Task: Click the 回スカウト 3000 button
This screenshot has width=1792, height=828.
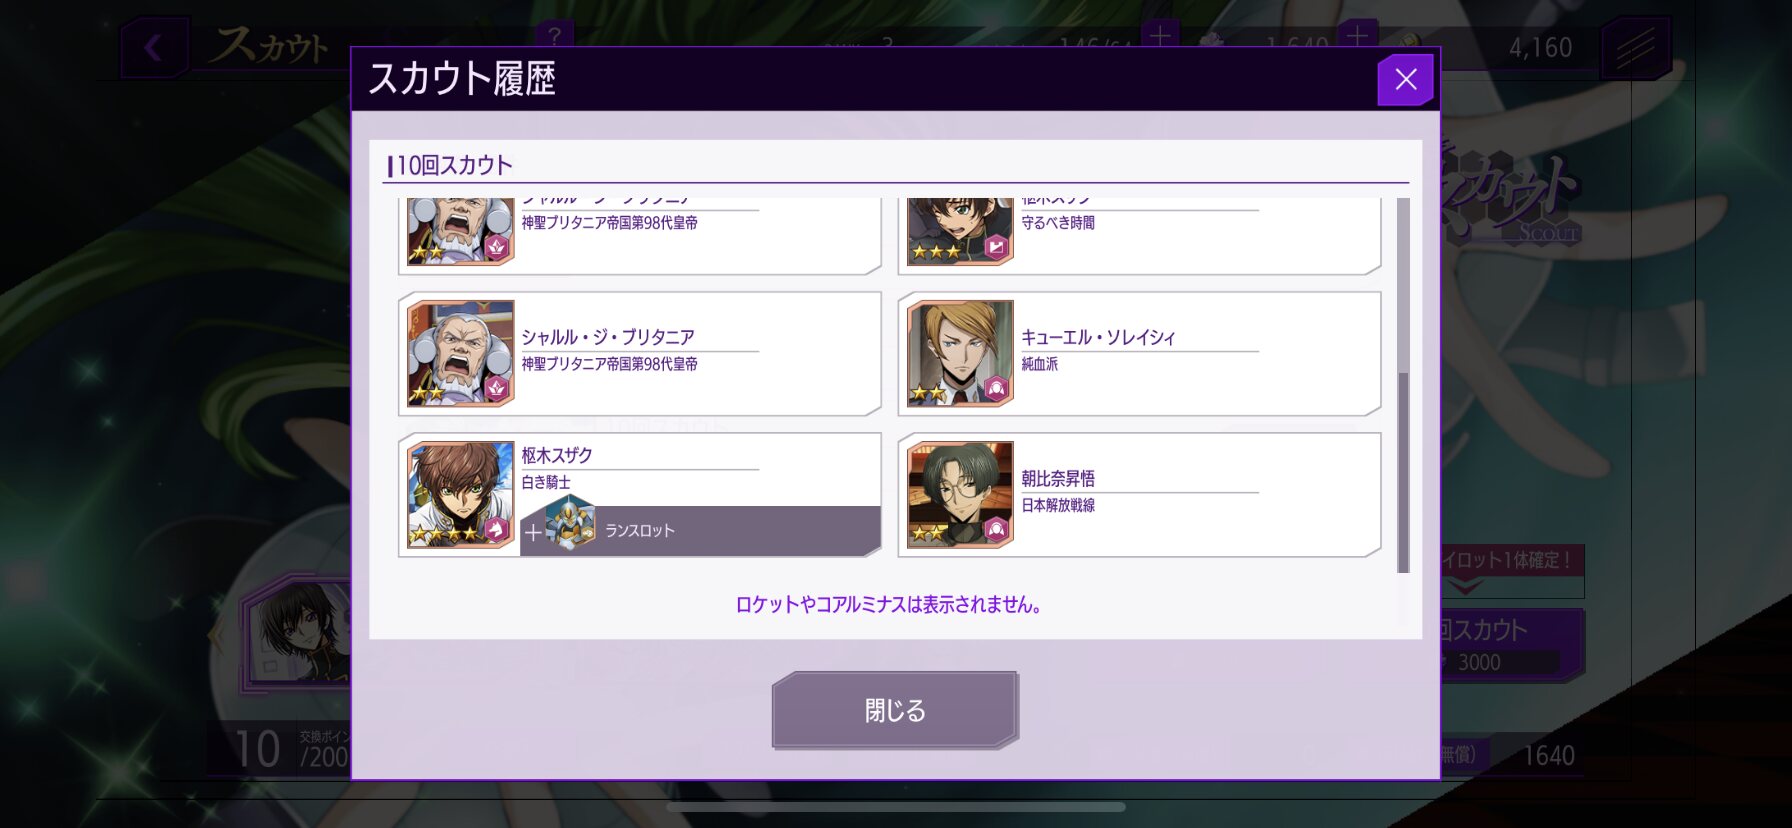Action: coord(1512,644)
